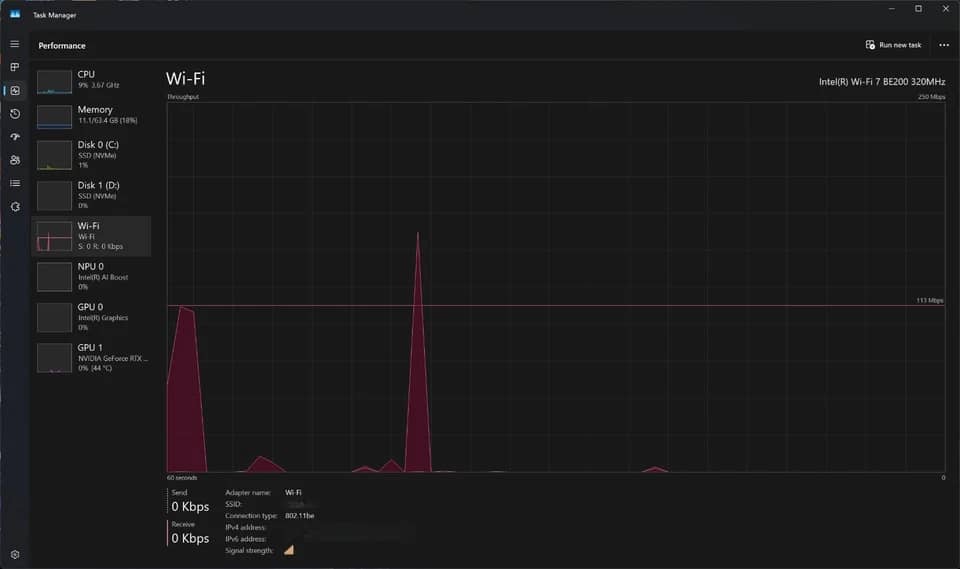Open Task Manager settings gear
Viewport: 960px width, 569px height.
15,554
